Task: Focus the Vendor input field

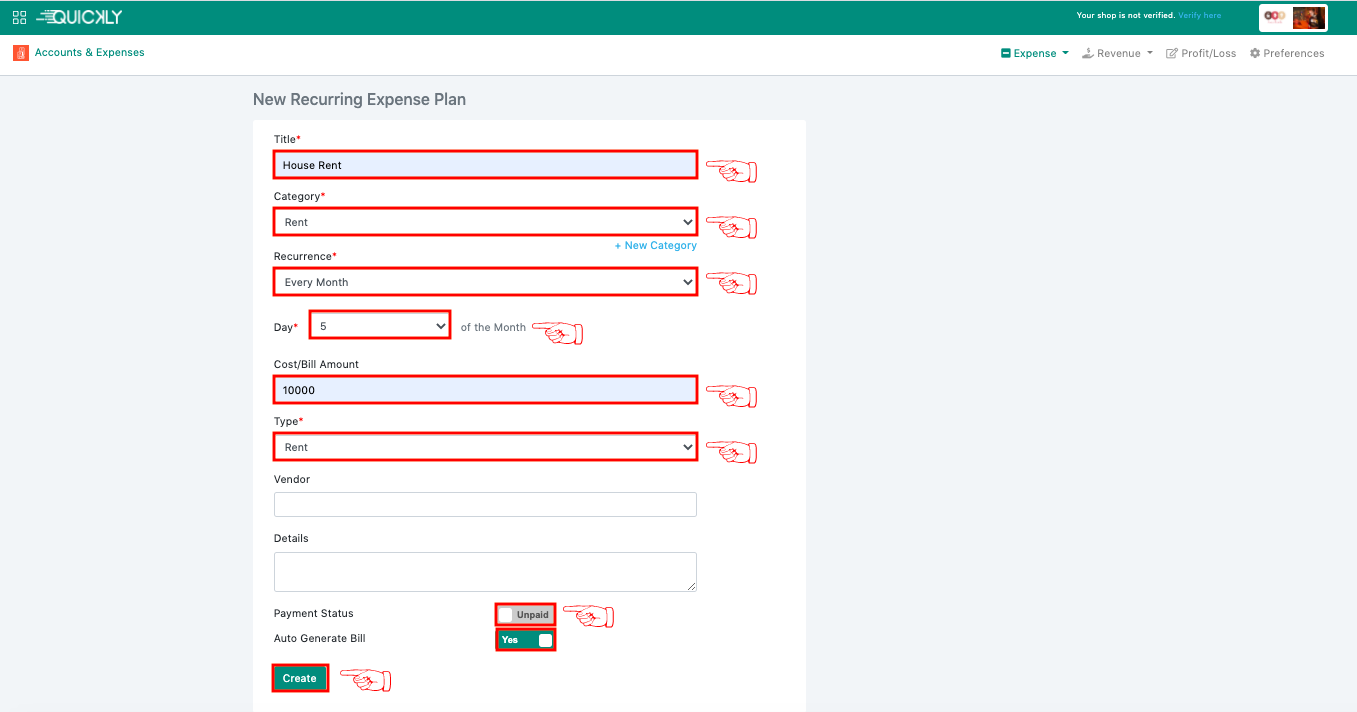Action: click(485, 505)
